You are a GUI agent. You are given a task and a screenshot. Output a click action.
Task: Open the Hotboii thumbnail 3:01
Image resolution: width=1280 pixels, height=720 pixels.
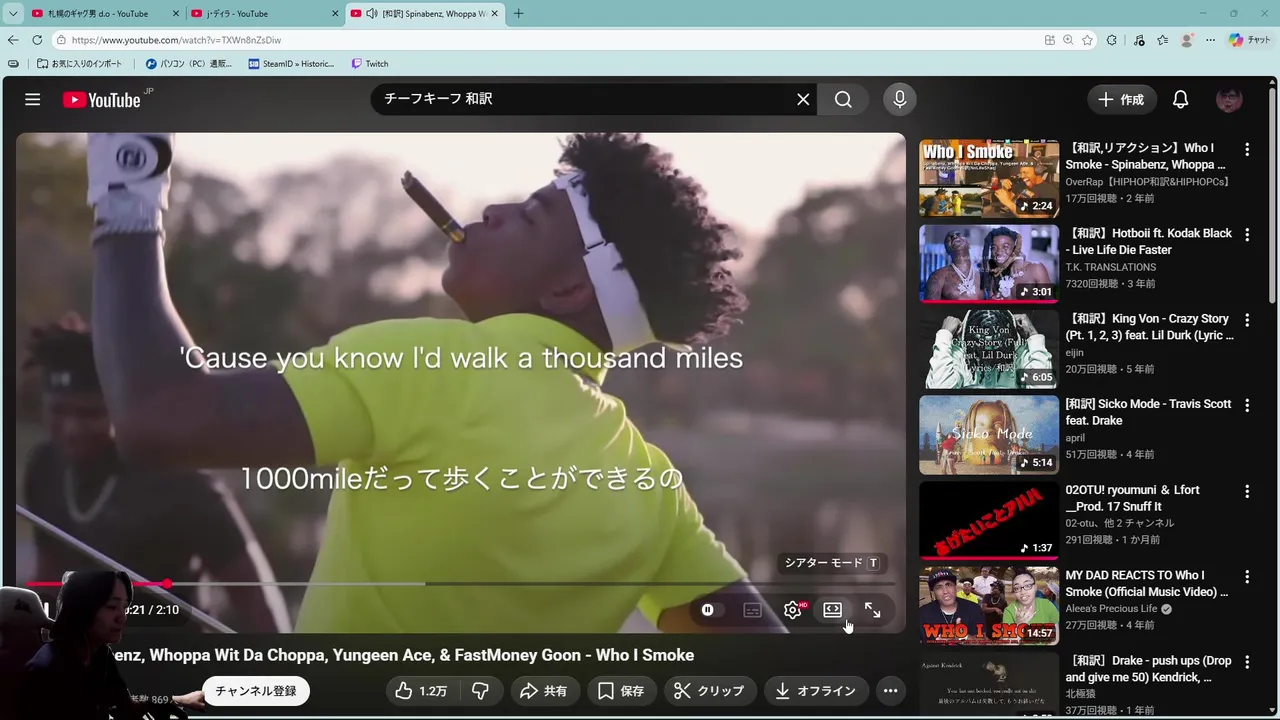pyautogui.click(x=989, y=264)
